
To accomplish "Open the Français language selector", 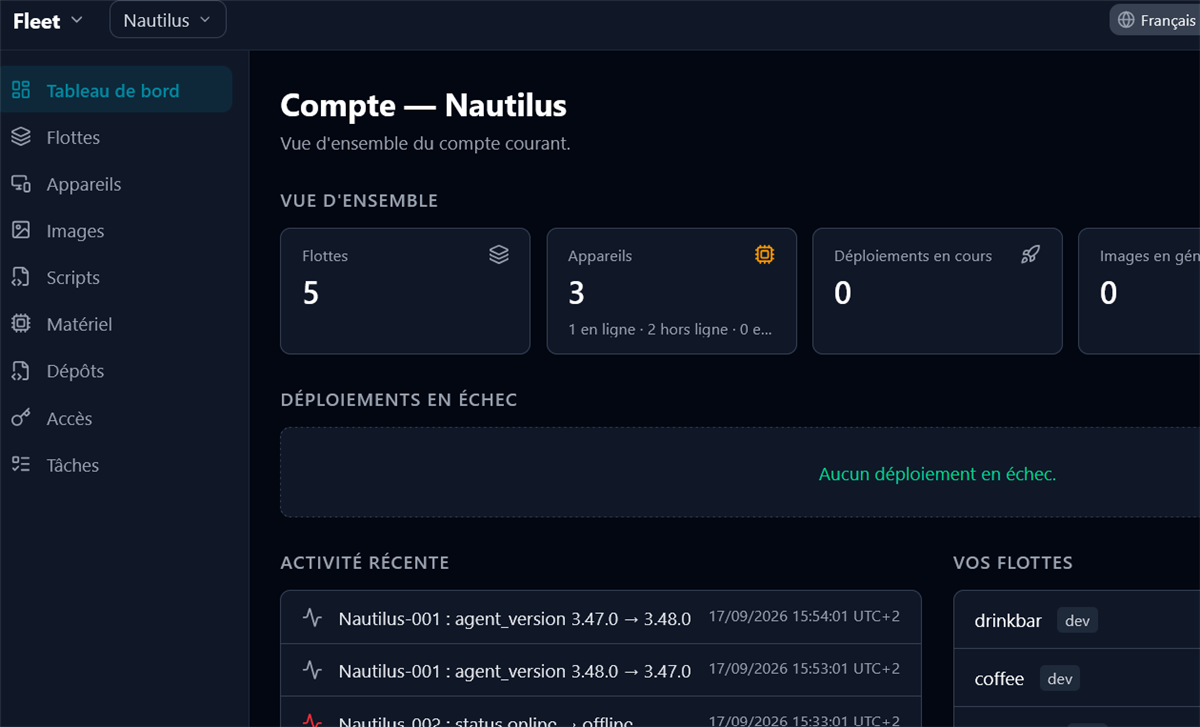I will 1157,20.
